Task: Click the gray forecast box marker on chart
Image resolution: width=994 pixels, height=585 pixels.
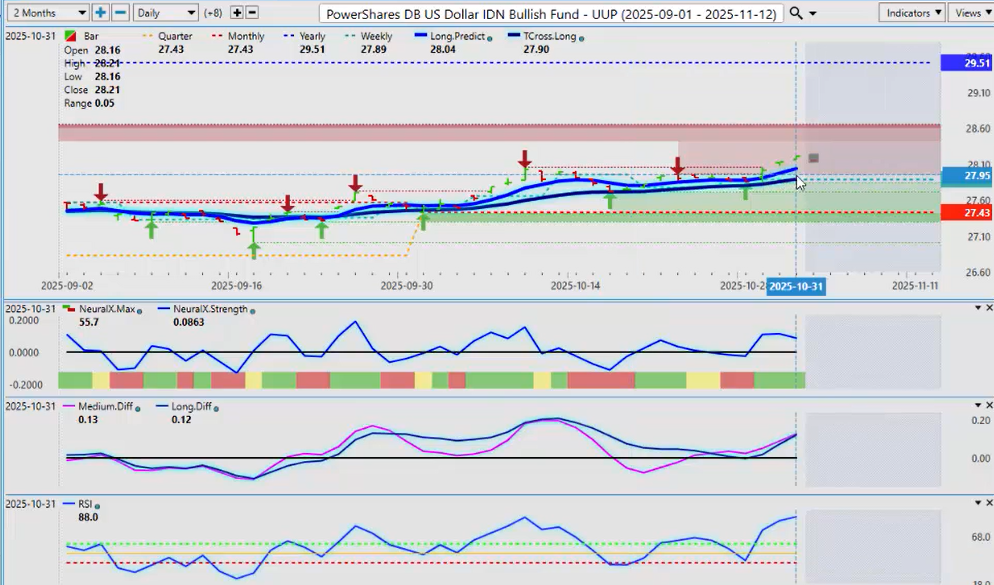Action: 814,158
